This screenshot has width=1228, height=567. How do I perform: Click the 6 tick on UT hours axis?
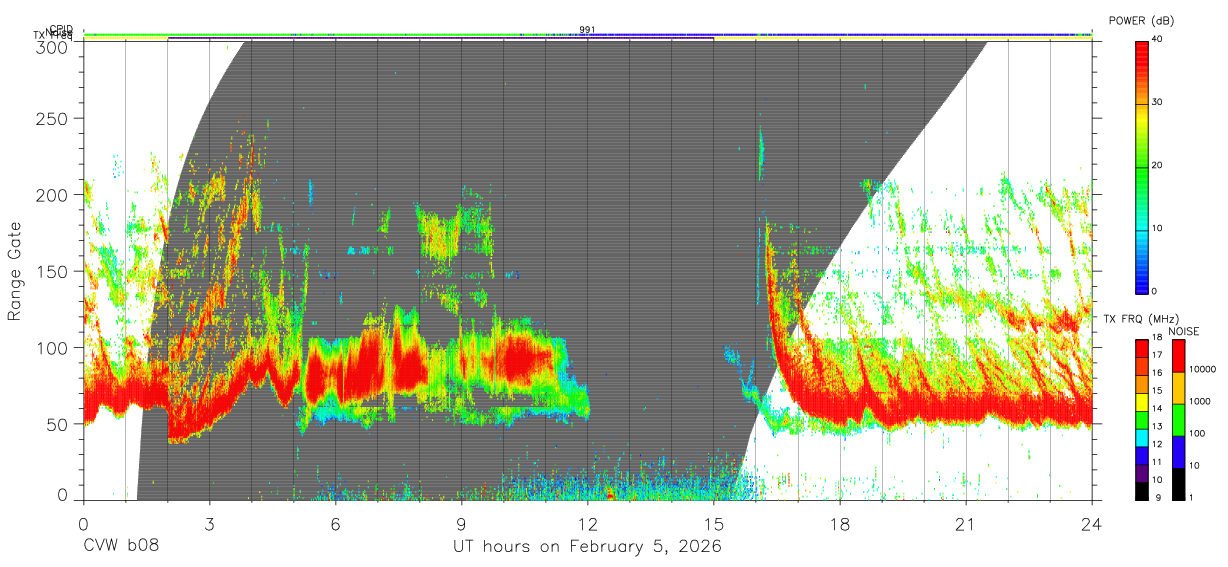[x=335, y=524]
